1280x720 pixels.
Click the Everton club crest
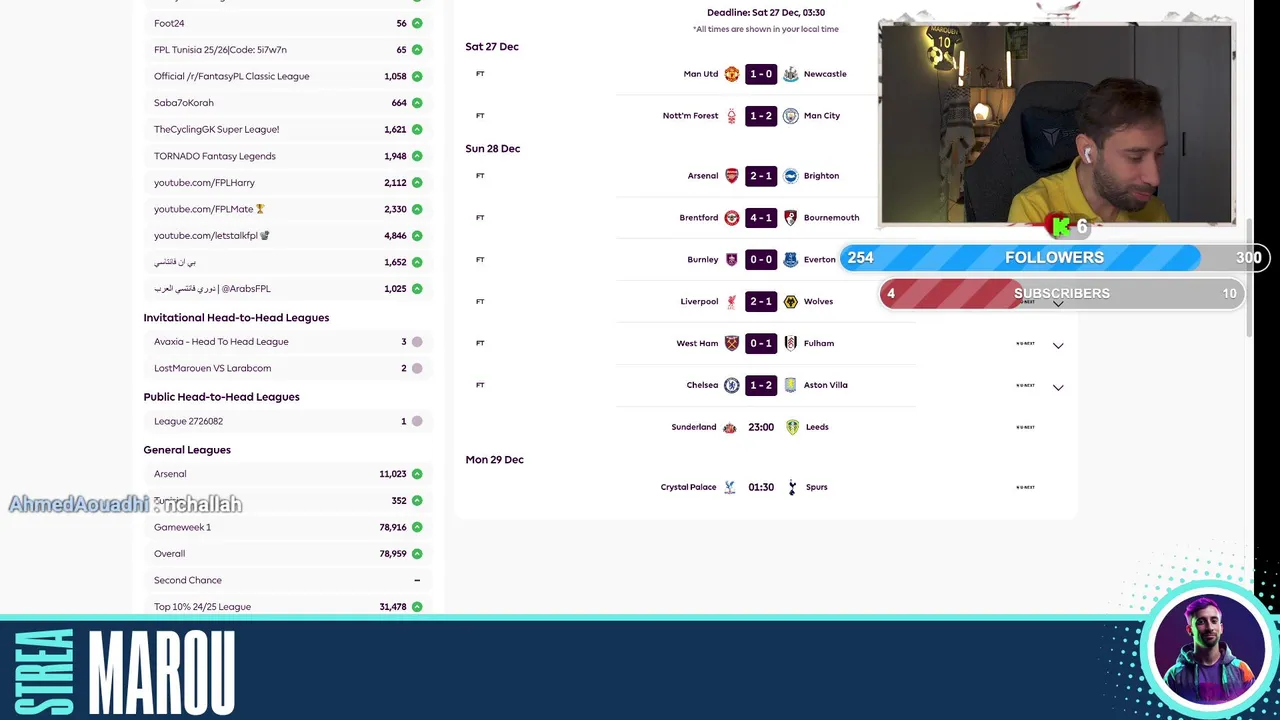(x=790, y=260)
